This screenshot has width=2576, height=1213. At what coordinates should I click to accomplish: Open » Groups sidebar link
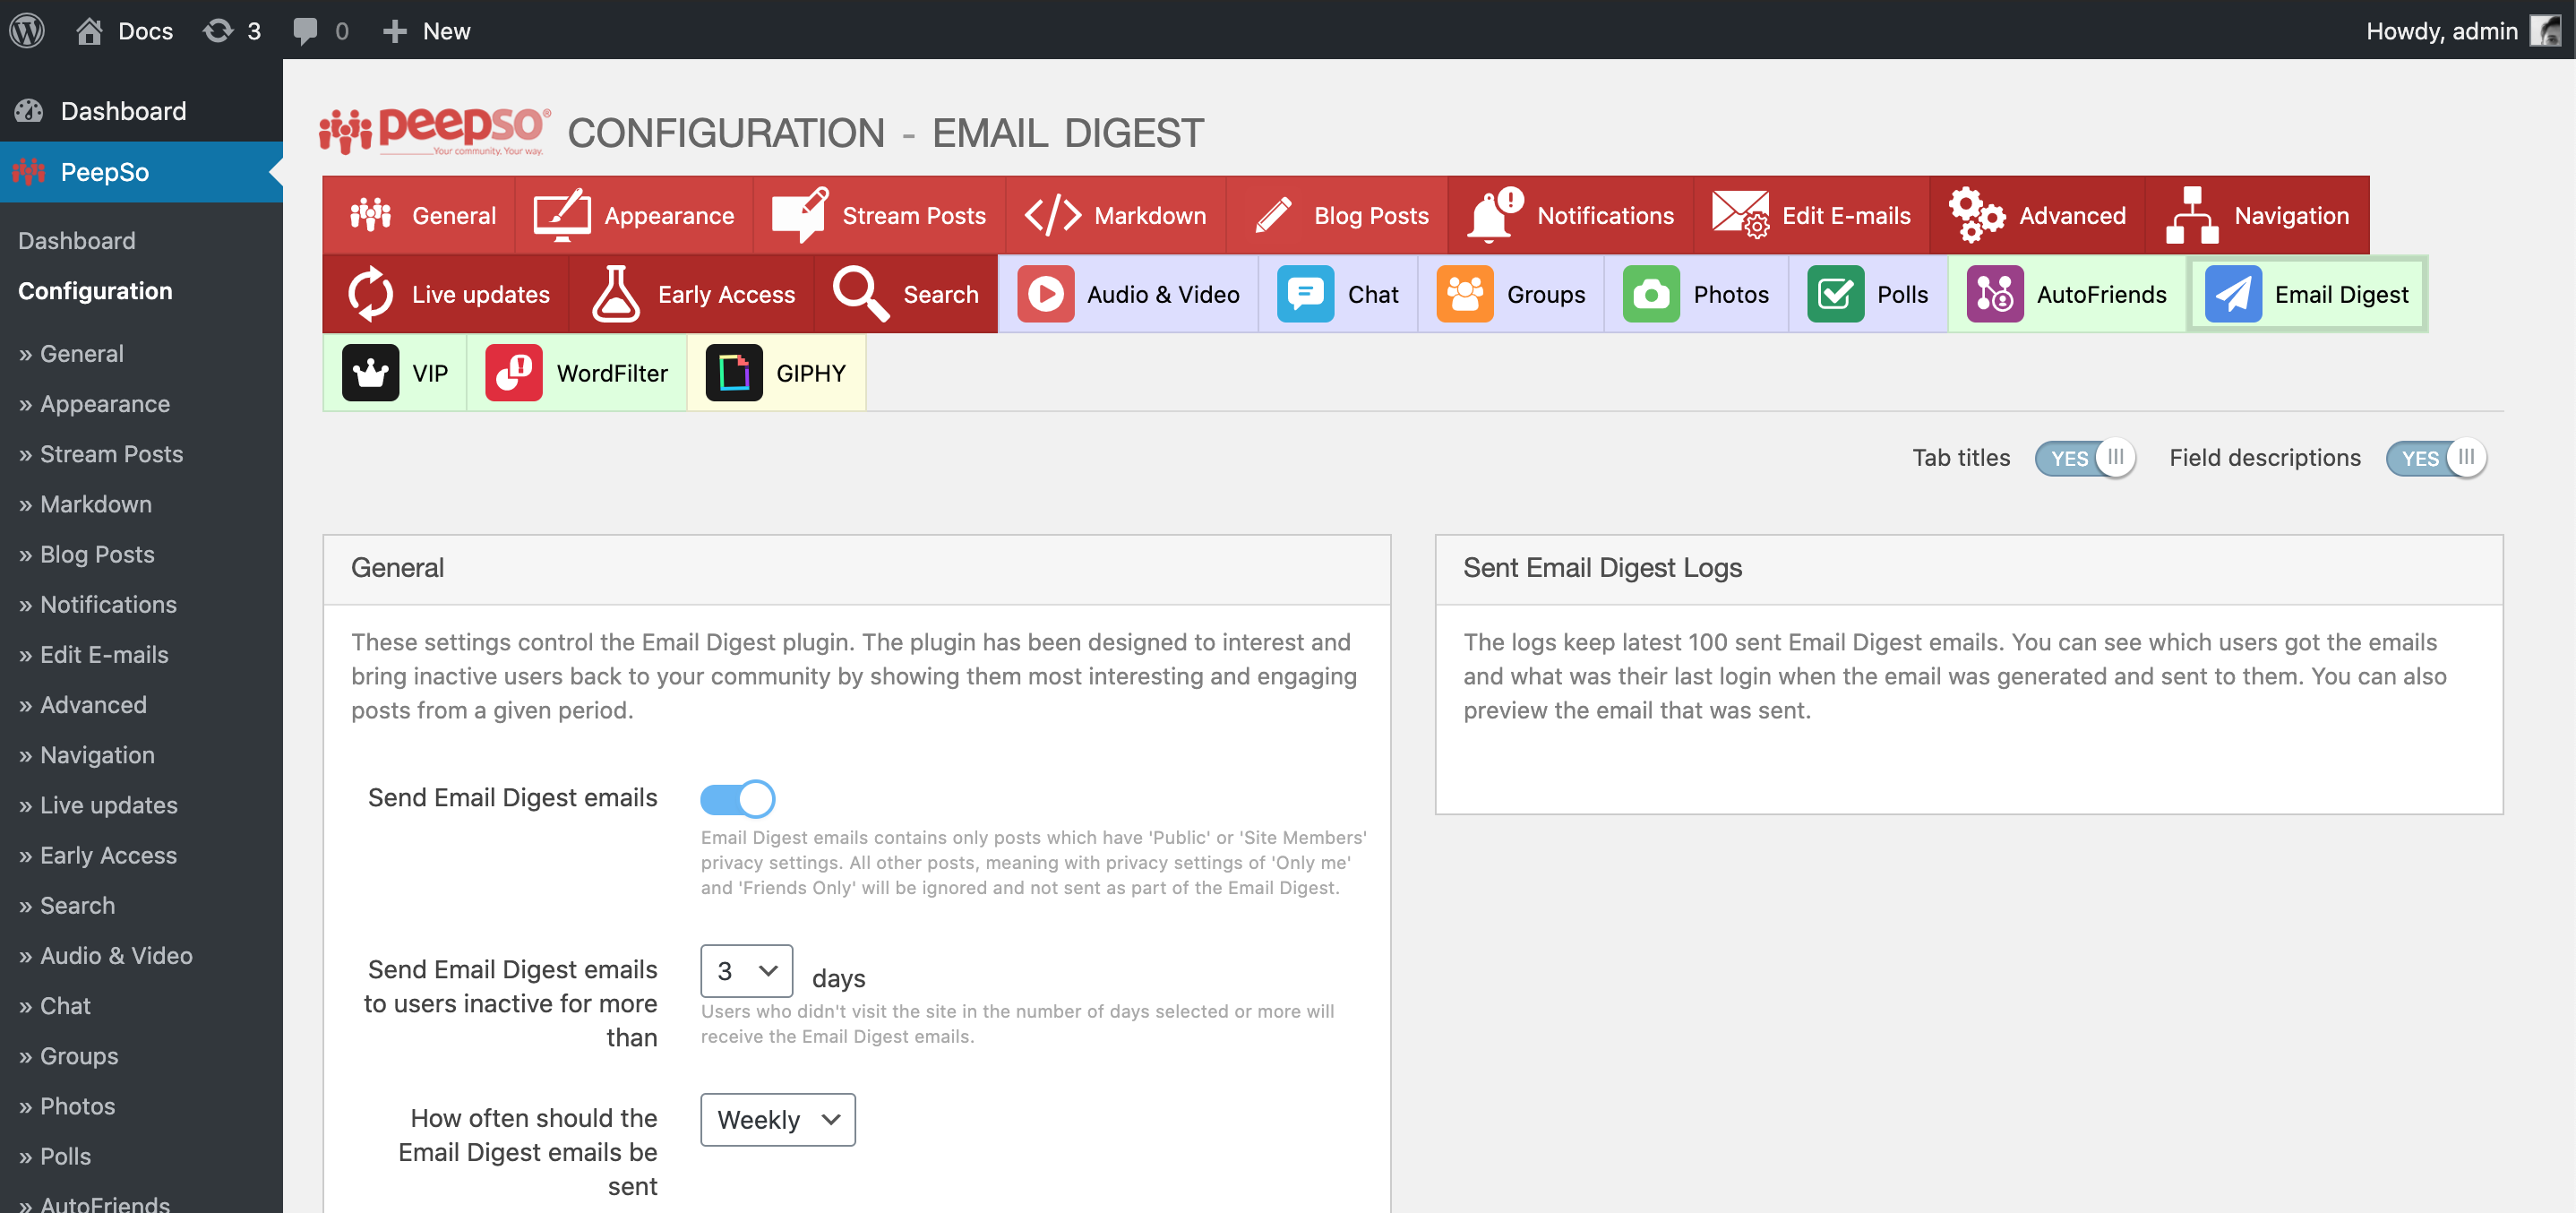[68, 1056]
